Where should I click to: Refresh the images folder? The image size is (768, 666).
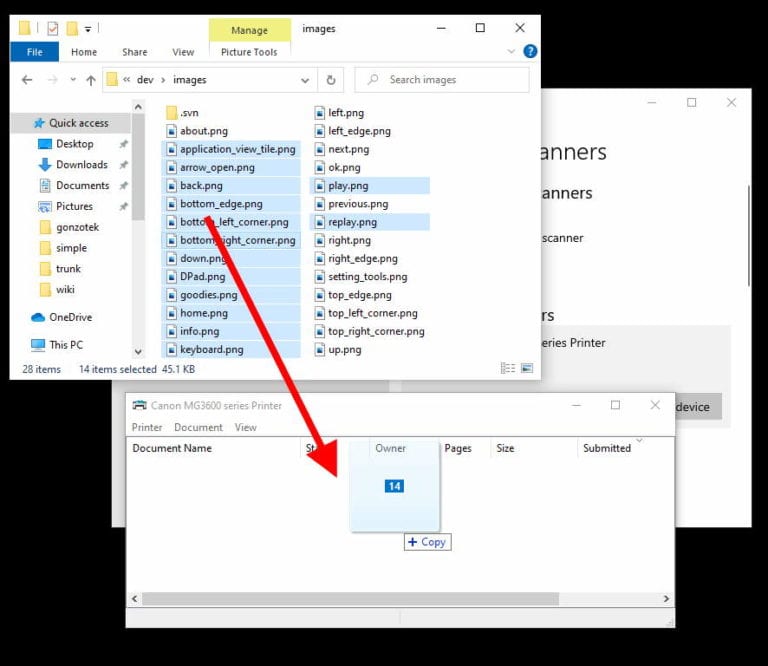(x=331, y=80)
